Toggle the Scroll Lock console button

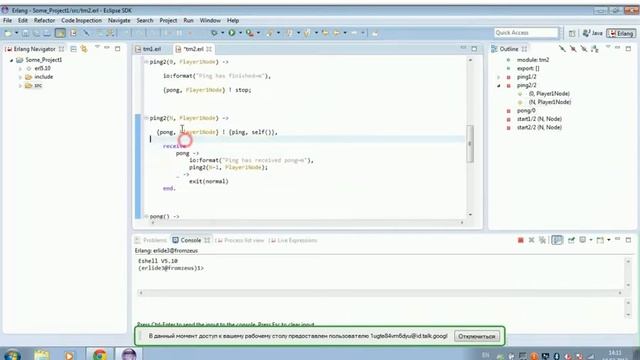[557, 240]
